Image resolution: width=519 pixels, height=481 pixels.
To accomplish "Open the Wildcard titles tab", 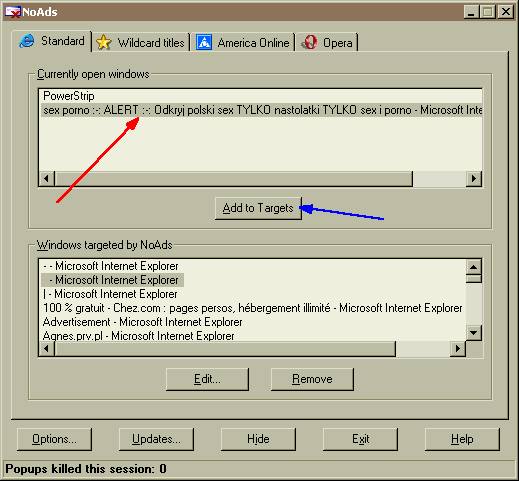I will tap(141, 43).
